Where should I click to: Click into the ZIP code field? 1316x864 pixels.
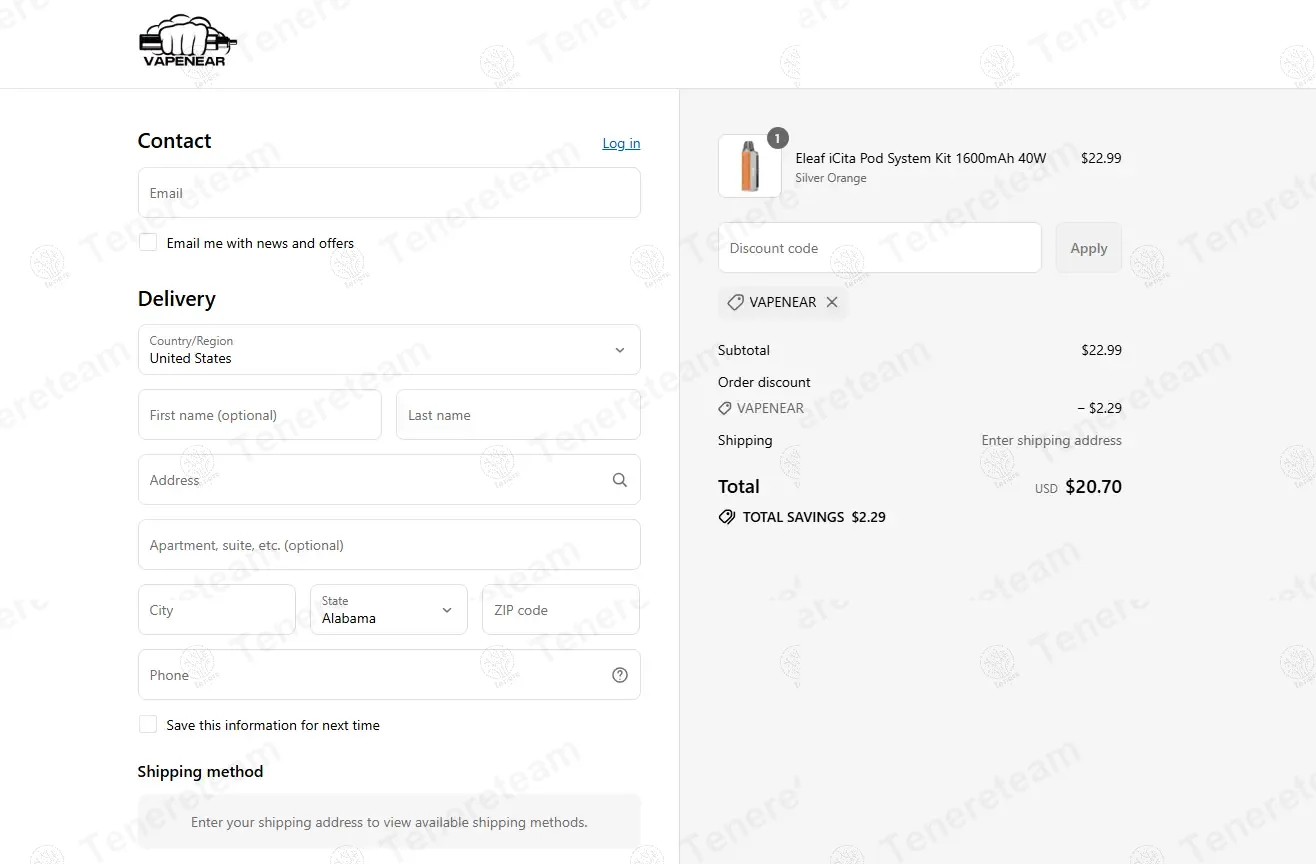point(561,610)
